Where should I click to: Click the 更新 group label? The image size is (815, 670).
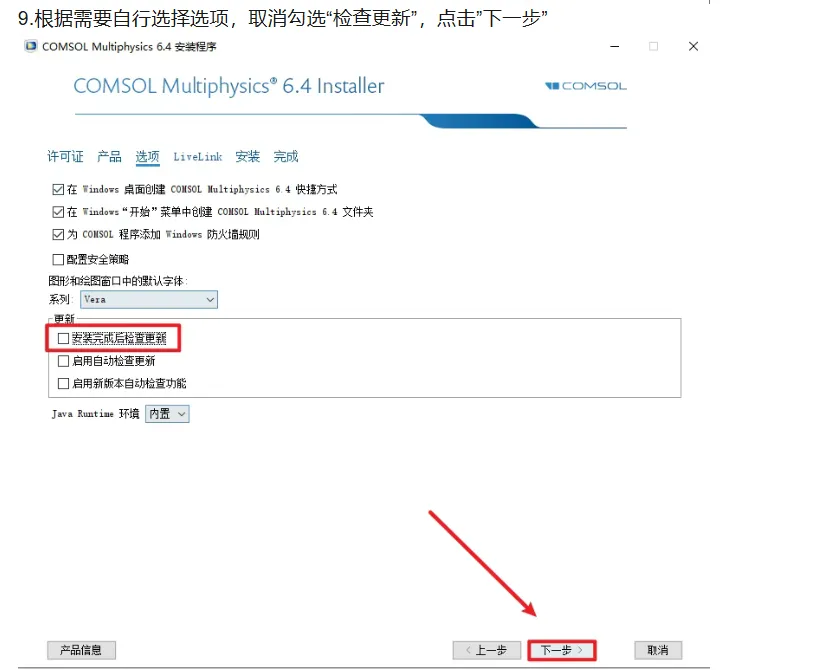(x=64, y=319)
